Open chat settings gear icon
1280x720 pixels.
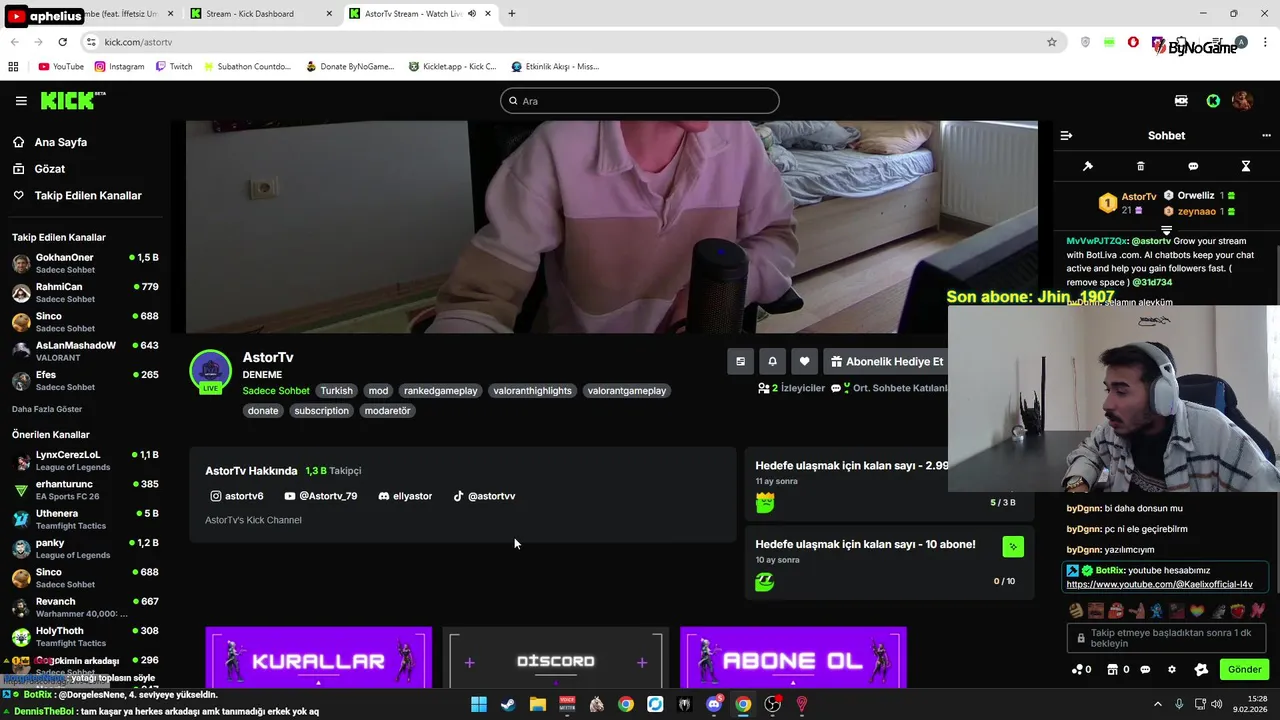(1172, 669)
